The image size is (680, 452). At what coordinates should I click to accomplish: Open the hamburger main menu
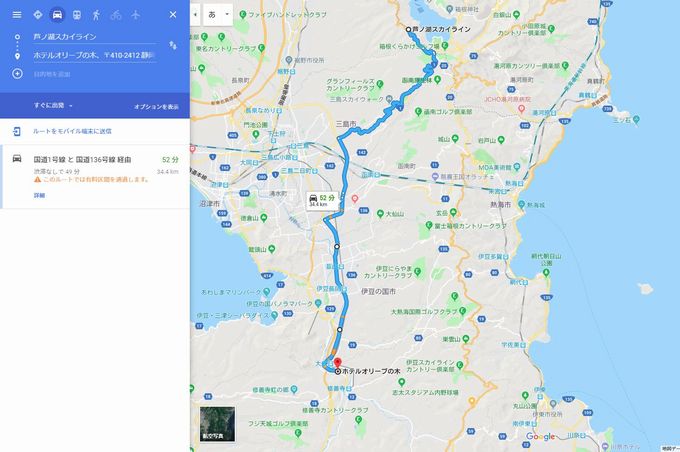pyautogui.click(x=16, y=15)
